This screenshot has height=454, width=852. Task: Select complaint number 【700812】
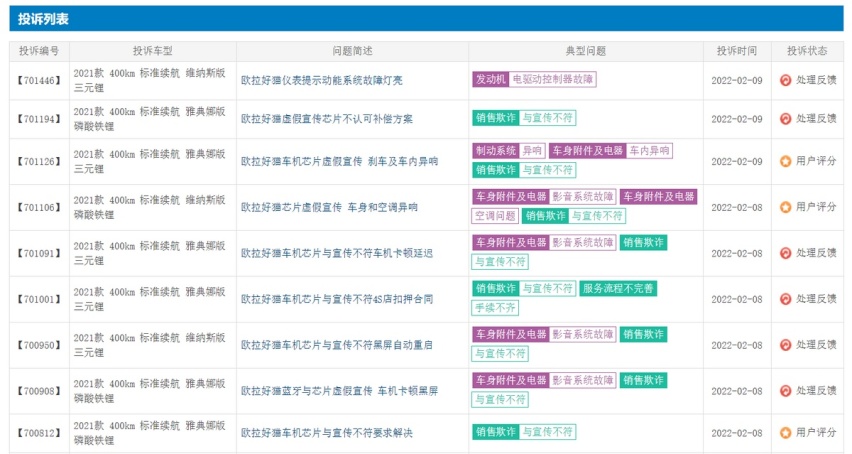[39, 433]
